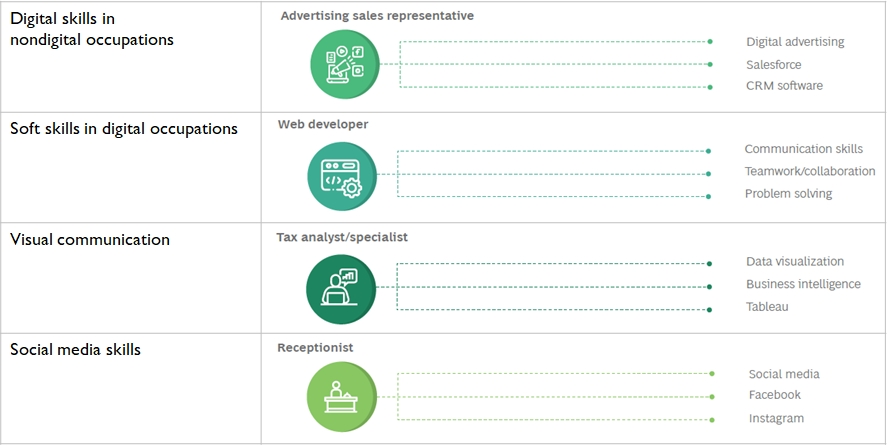Select 'Communication skills' label
Image resolution: width=887 pixels, height=446 pixels.
pyautogui.click(x=803, y=149)
